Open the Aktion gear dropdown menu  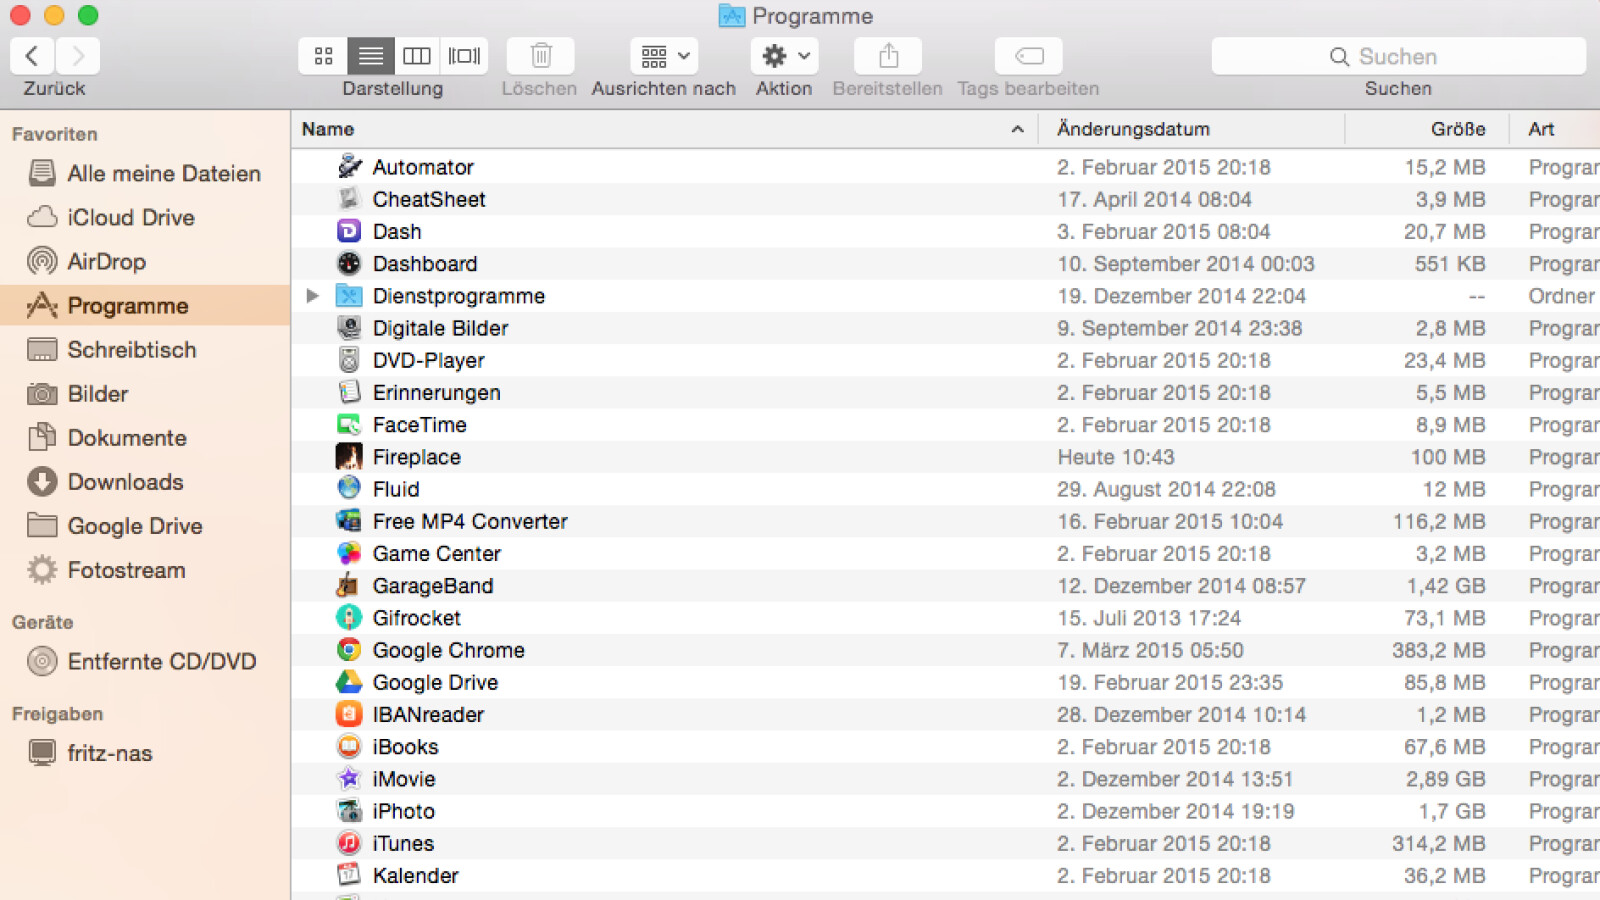pyautogui.click(x=785, y=56)
